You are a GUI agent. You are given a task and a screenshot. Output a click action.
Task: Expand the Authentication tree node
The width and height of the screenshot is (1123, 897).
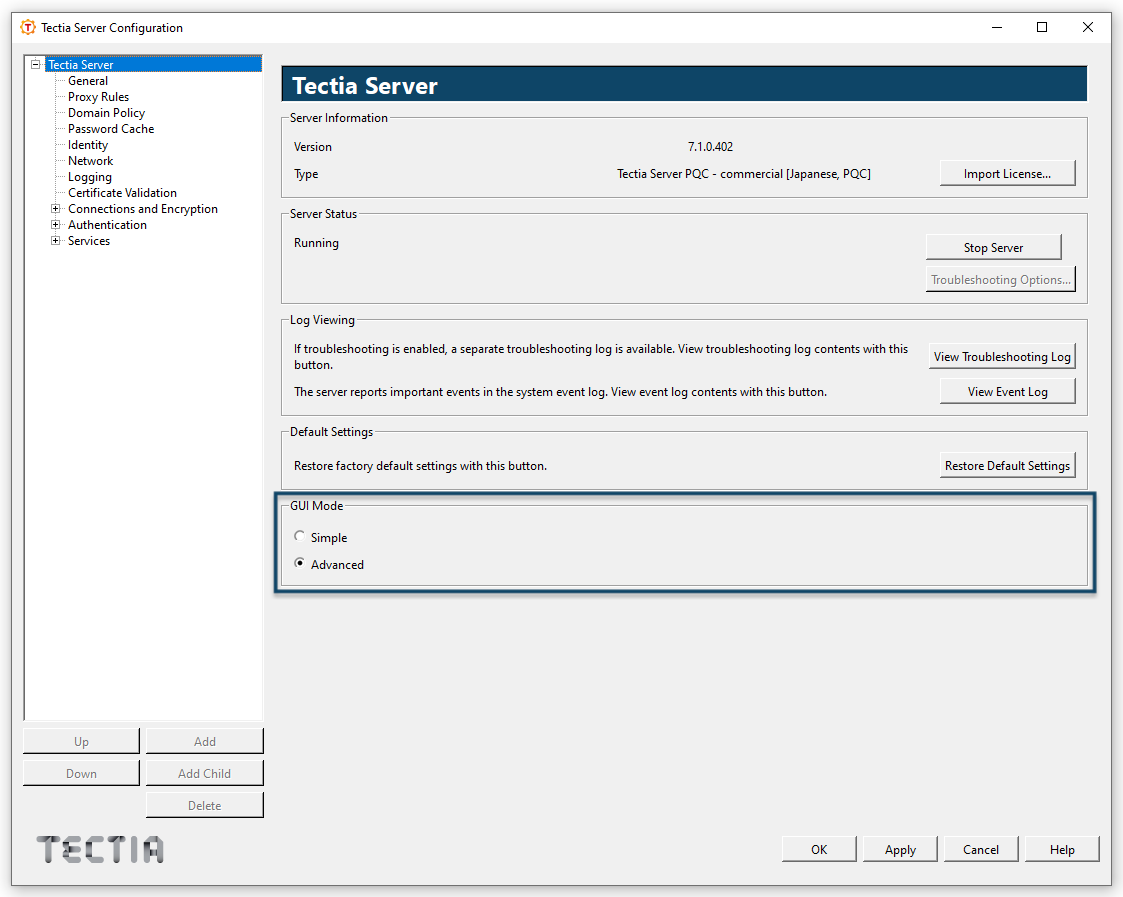point(55,224)
